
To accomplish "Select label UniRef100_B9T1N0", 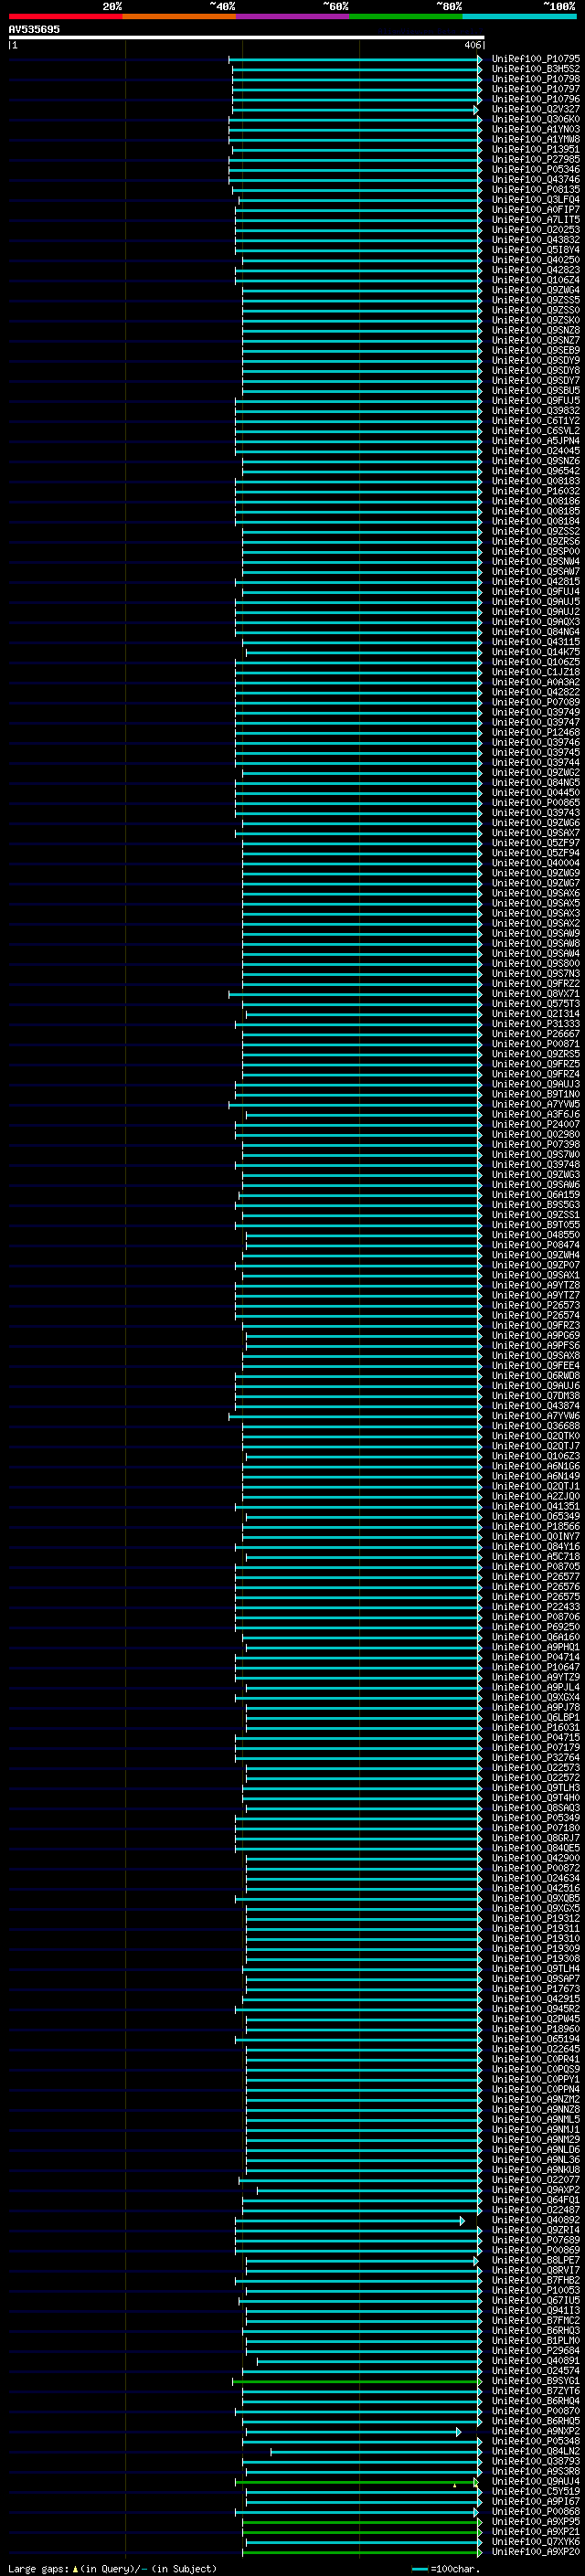I will (x=535, y=1094).
